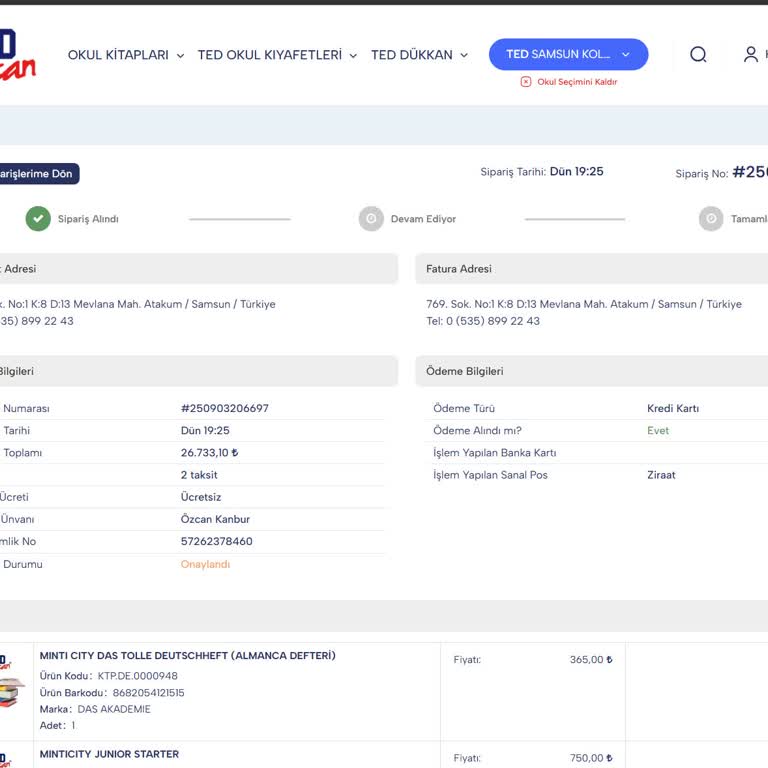Click the red X school removal icon
Viewport: 768px width, 768px height.
click(526, 82)
